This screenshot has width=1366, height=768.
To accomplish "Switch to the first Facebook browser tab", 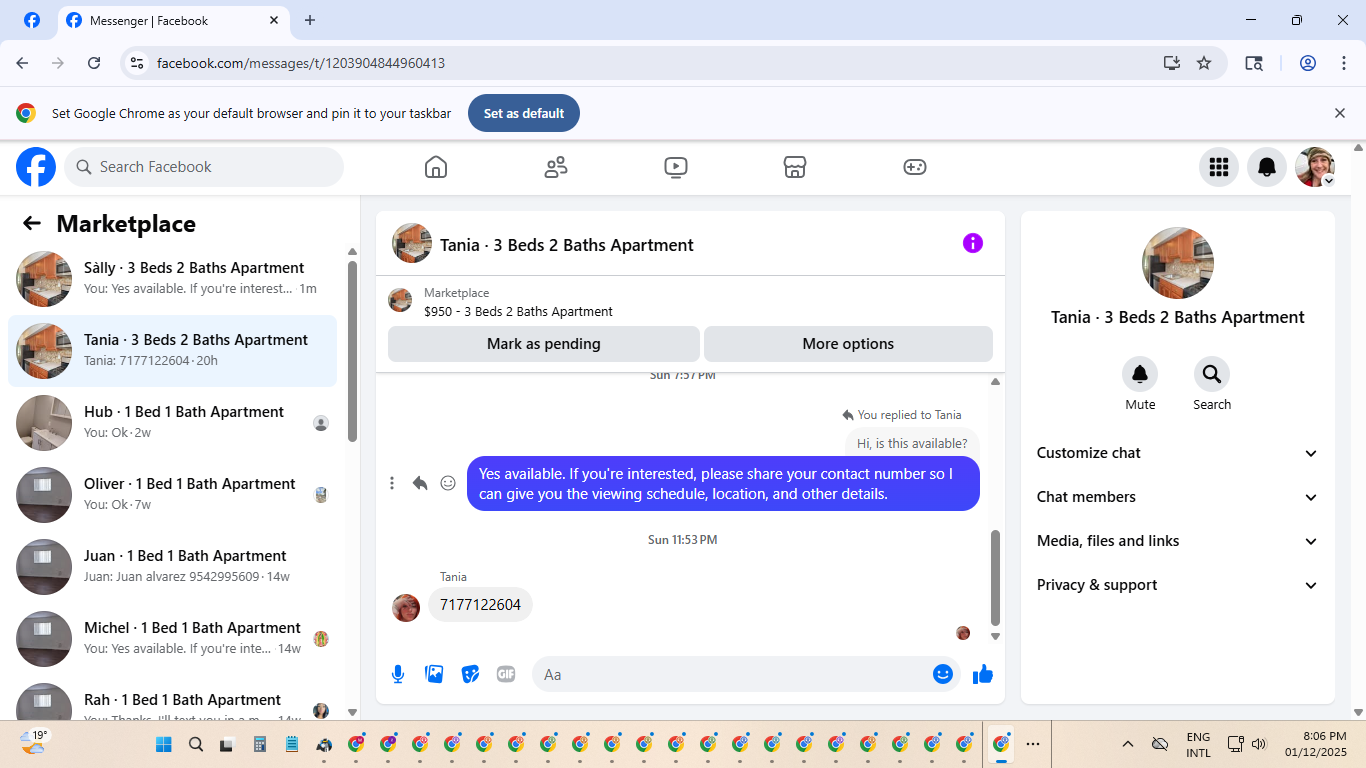I will 32,20.
